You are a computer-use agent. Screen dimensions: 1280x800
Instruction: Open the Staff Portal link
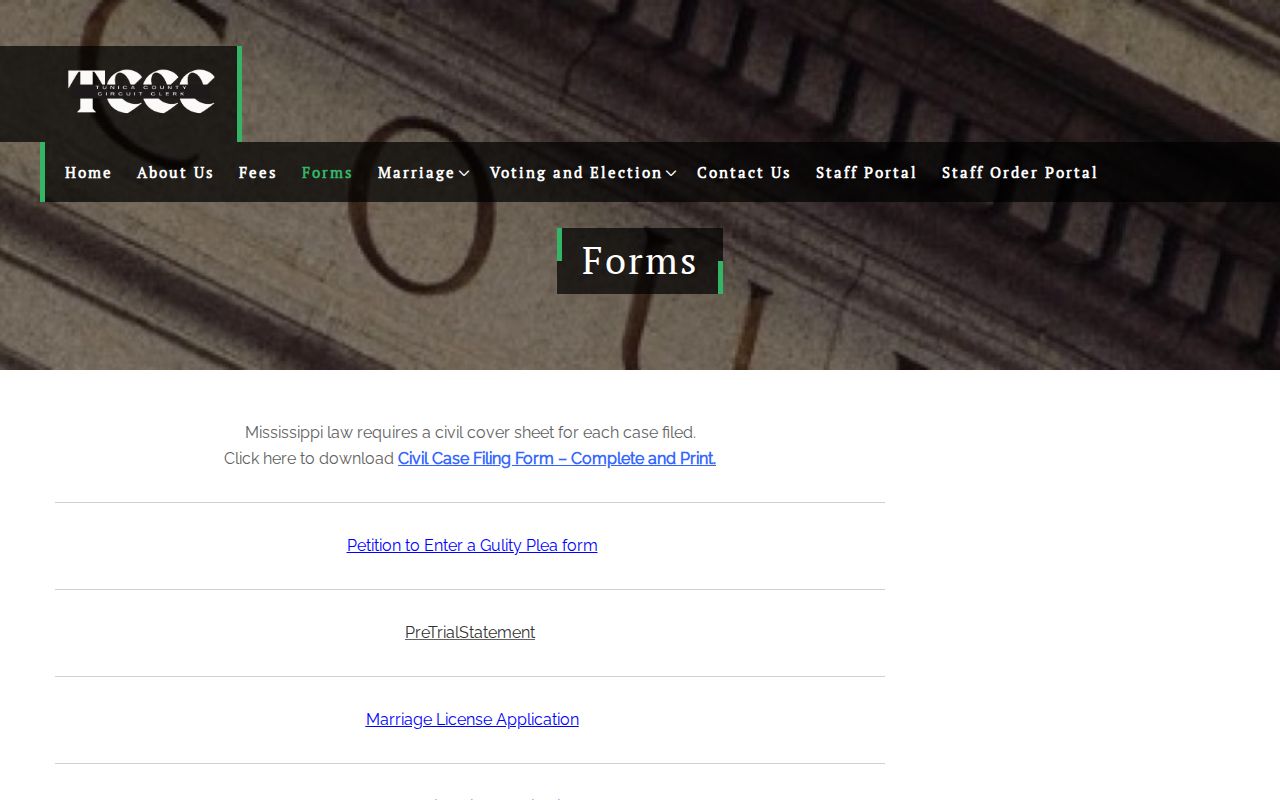point(866,173)
